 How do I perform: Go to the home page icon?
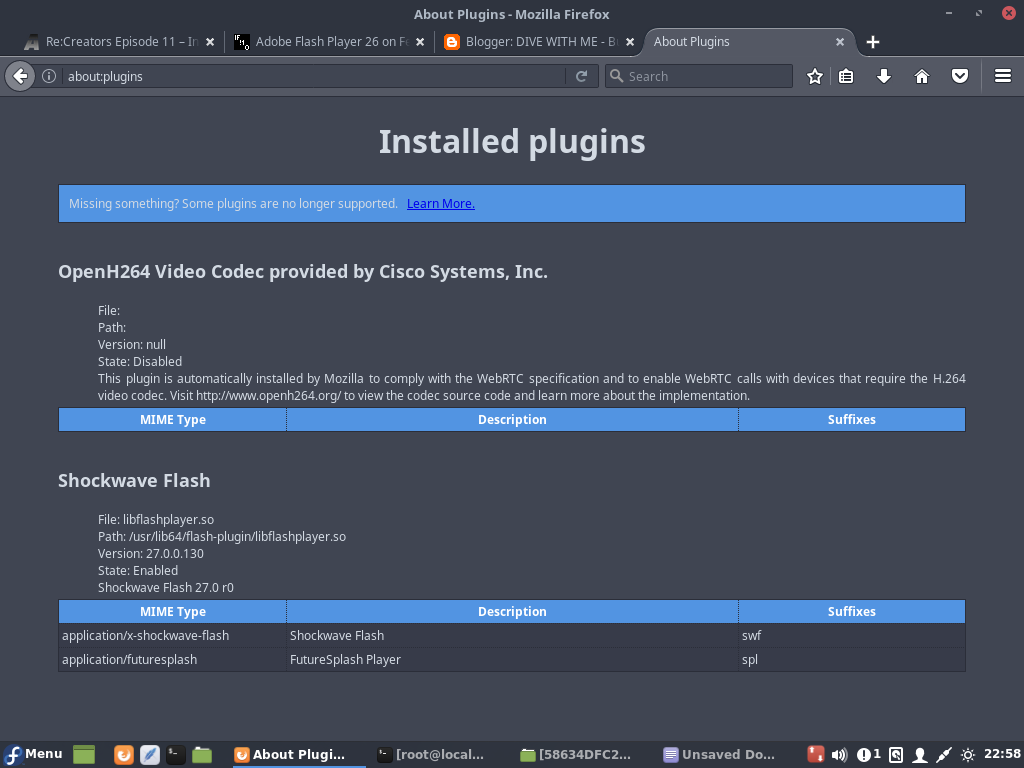point(921,76)
